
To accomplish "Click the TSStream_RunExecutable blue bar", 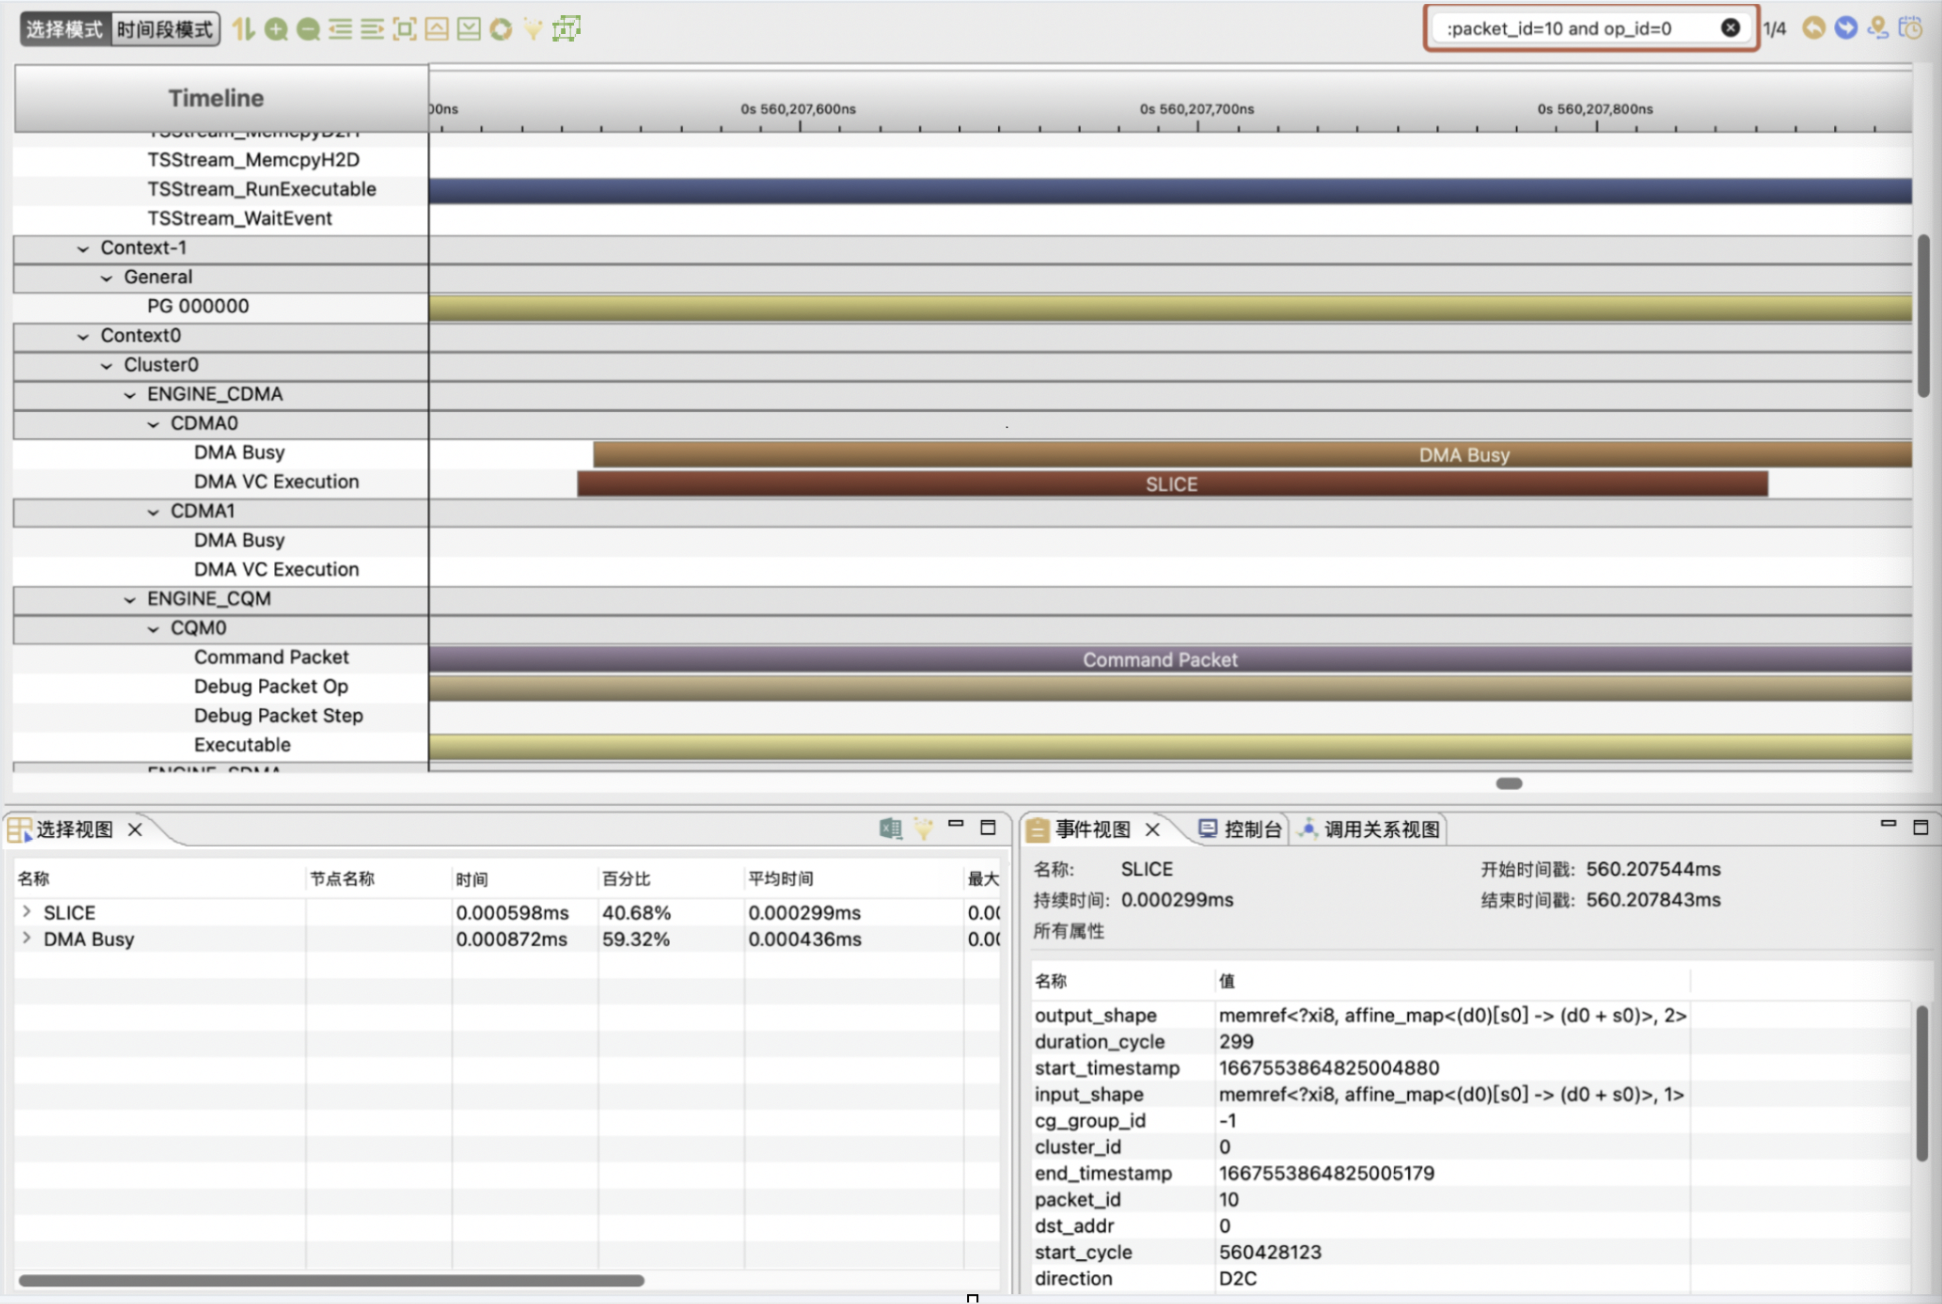I will pyautogui.click(x=1170, y=190).
